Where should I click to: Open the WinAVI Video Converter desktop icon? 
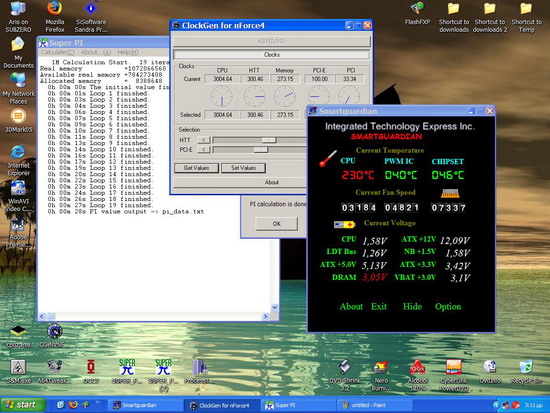18,196
